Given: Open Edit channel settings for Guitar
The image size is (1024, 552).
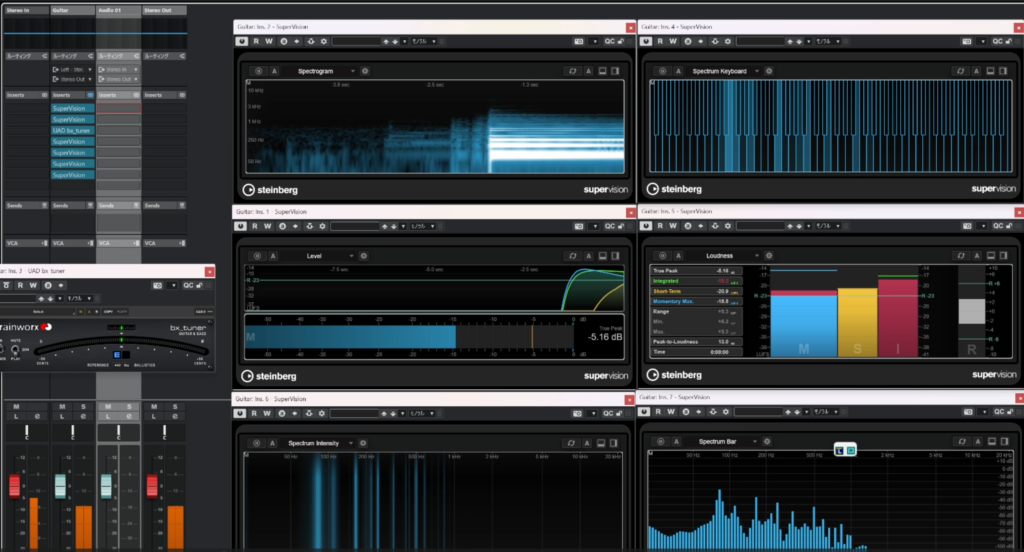Looking at the screenshot, I should pyautogui.click(x=83, y=416).
